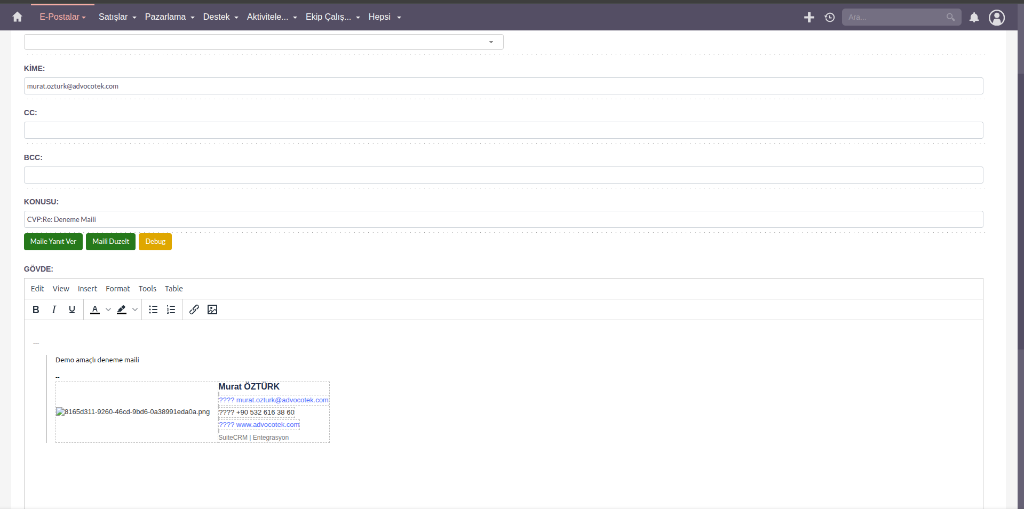Expand the Destek menu

point(221,17)
